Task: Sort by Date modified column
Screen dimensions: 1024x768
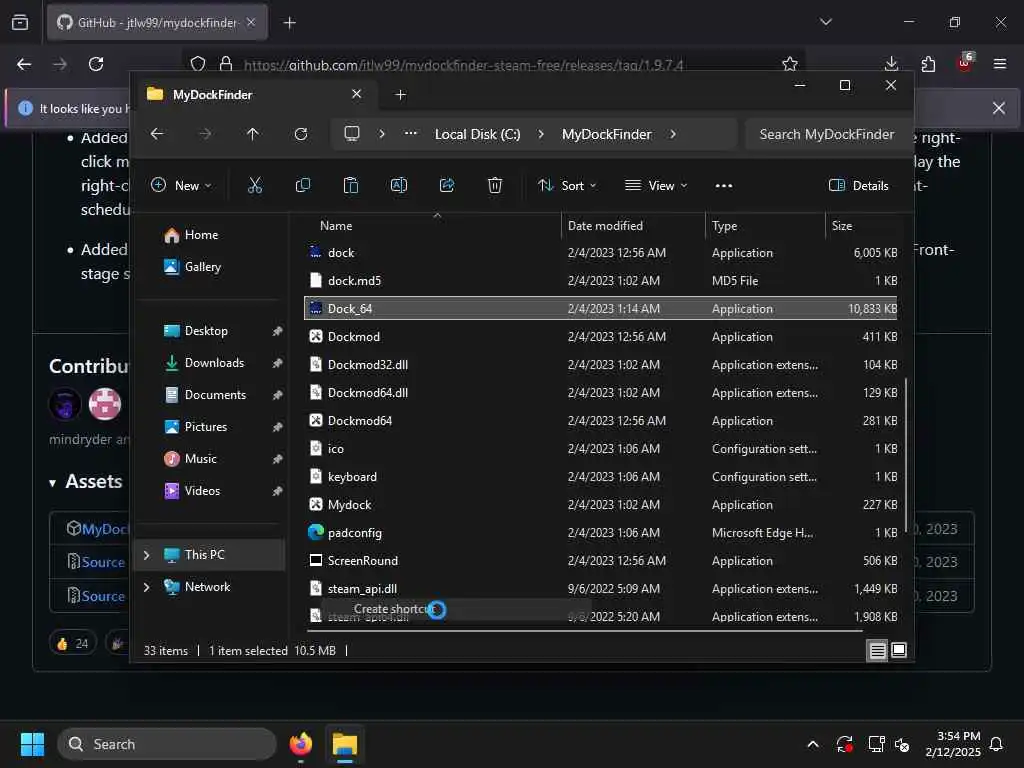Action: pos(605,225)
